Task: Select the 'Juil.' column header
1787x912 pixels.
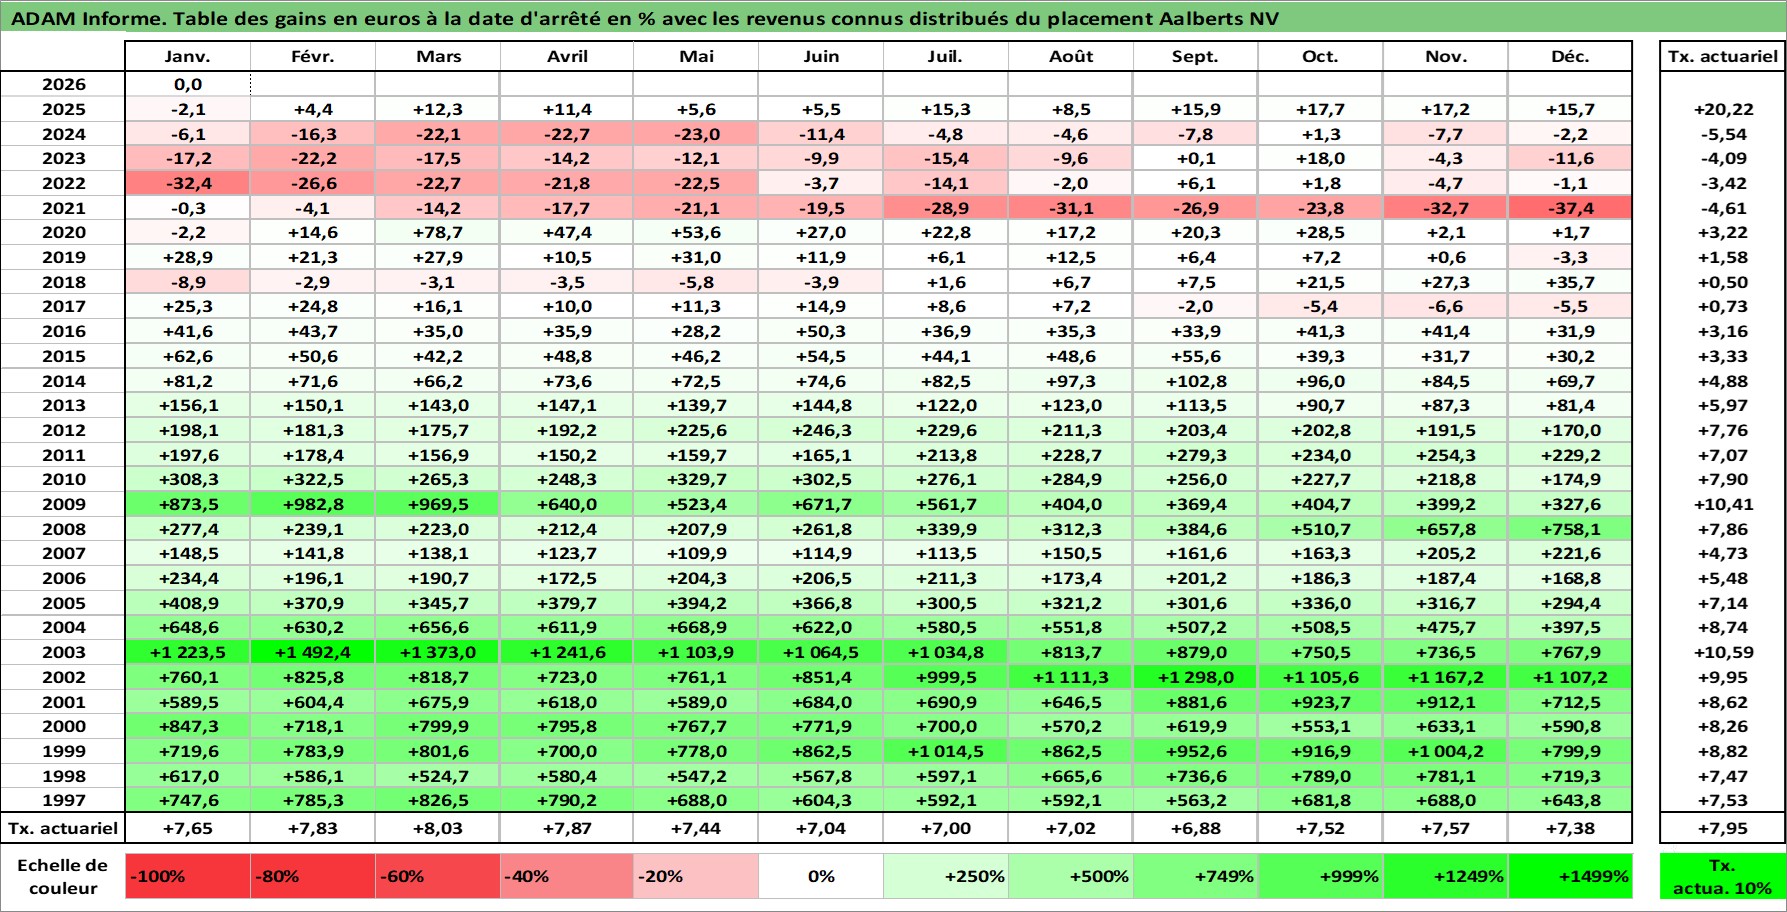Action: coord(946,56)
